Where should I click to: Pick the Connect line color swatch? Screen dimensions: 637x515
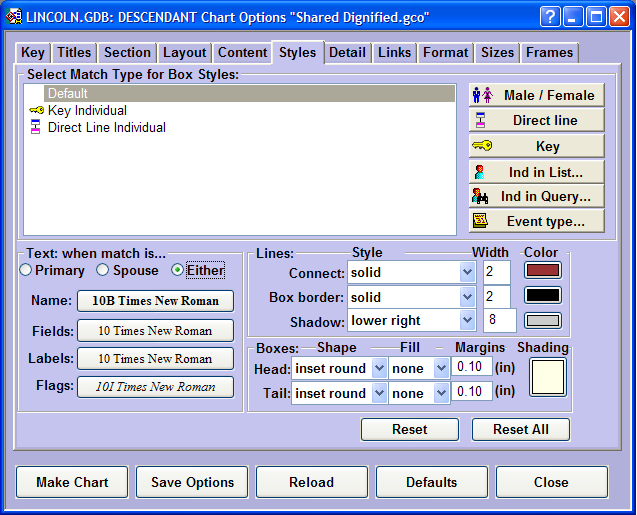[x=543, y=270]
